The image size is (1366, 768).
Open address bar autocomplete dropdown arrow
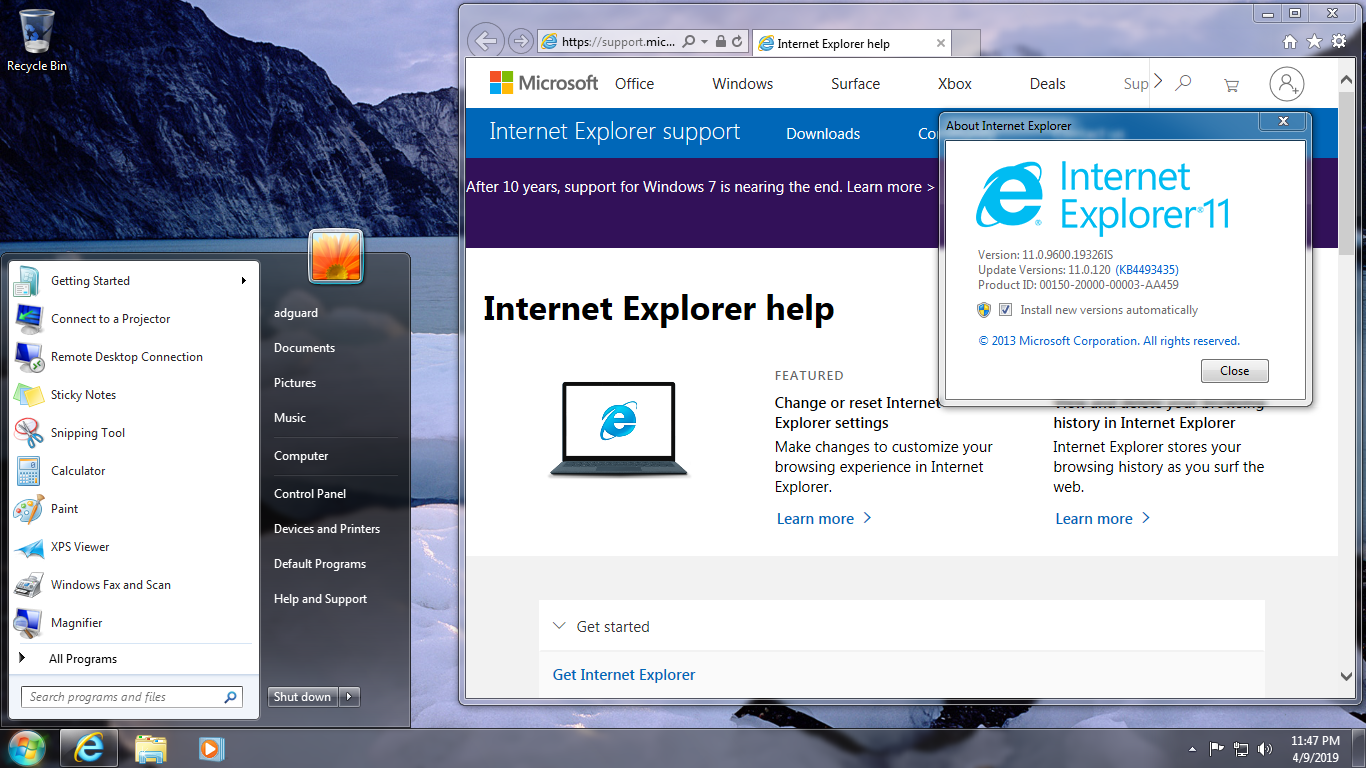click(x=704, y=42)
